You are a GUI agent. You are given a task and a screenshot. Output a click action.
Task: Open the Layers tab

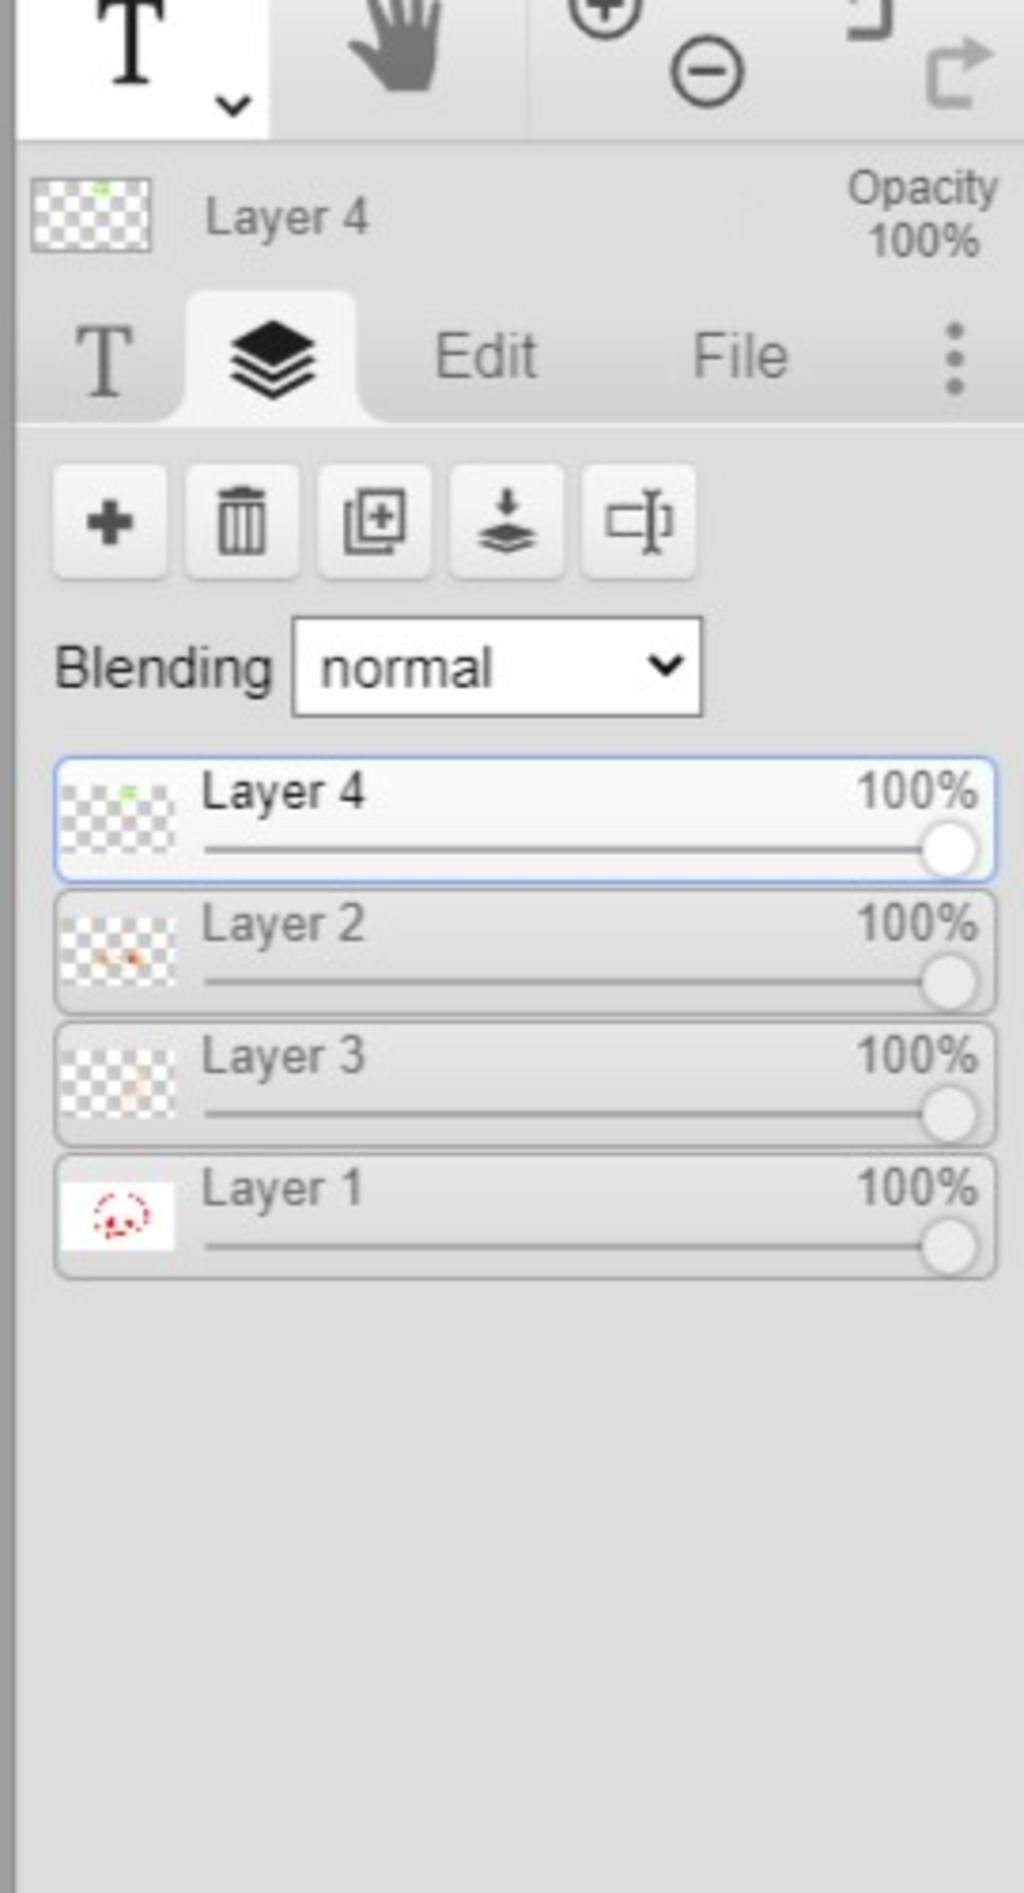[272, 358]
